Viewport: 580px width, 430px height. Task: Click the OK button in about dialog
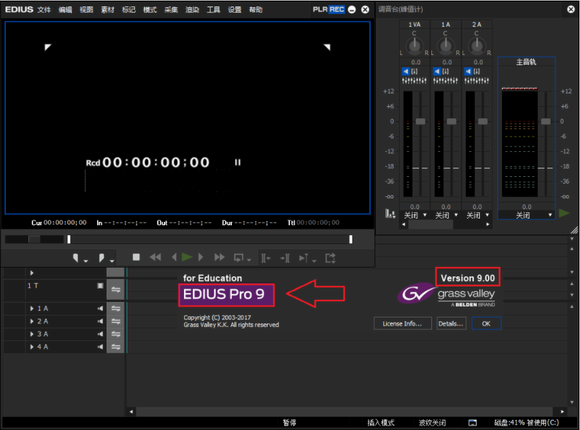tap(486, 323)
